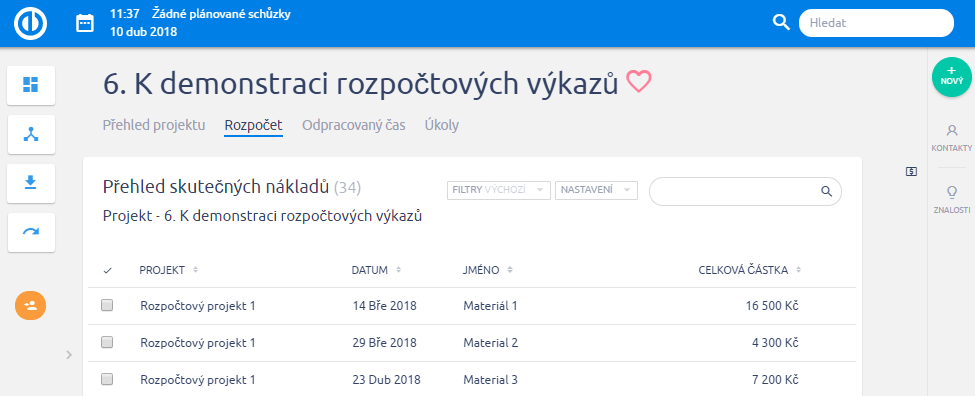975x396 pixels.
Task: Check the Materiál 1 row checkbox
Action: click(x=107, y=305)
